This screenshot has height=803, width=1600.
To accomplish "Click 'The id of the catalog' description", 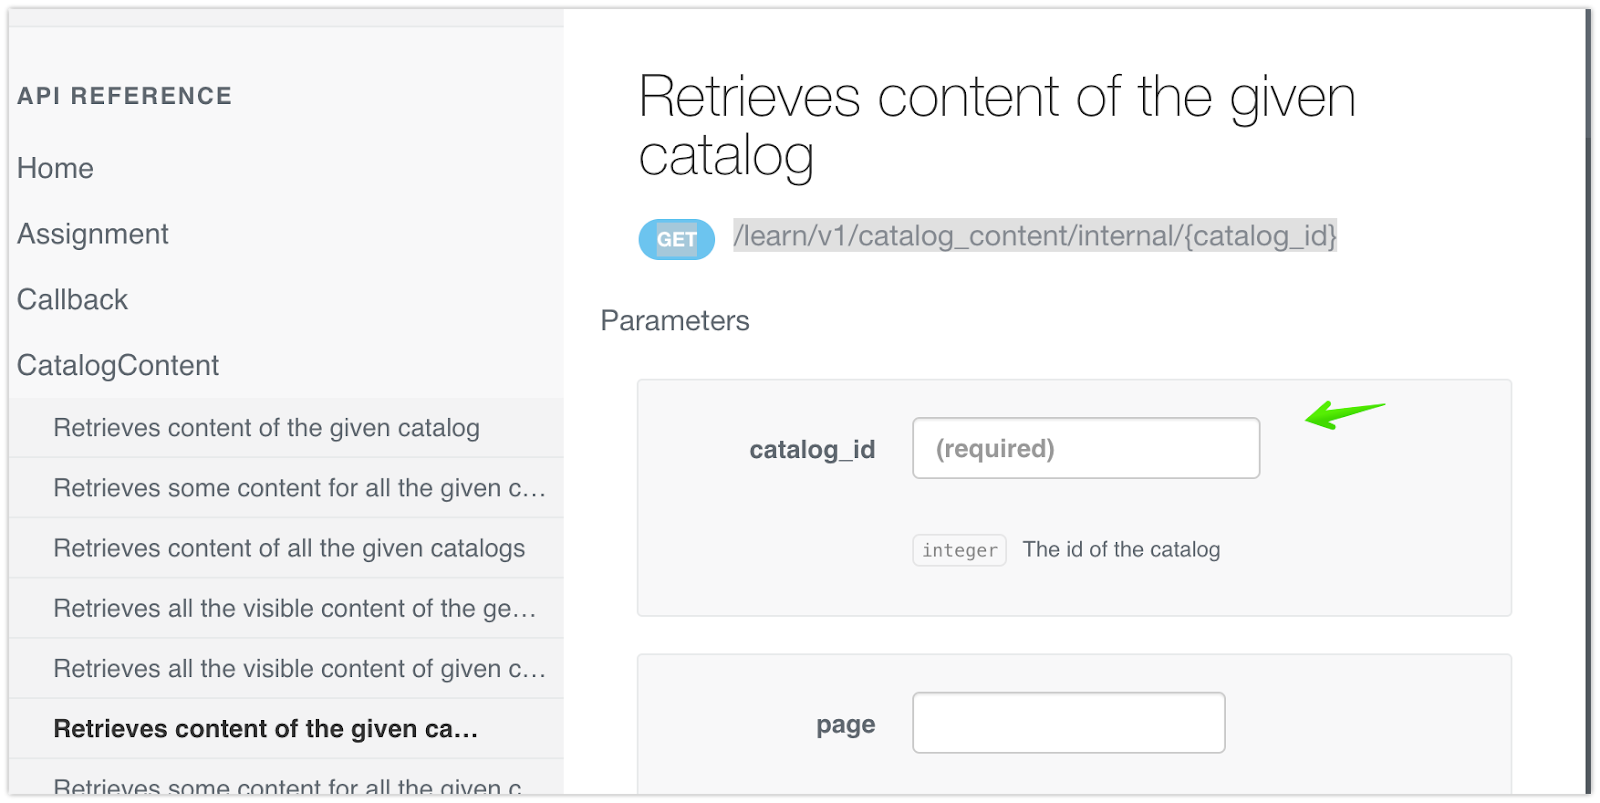I will [1121, 550].
